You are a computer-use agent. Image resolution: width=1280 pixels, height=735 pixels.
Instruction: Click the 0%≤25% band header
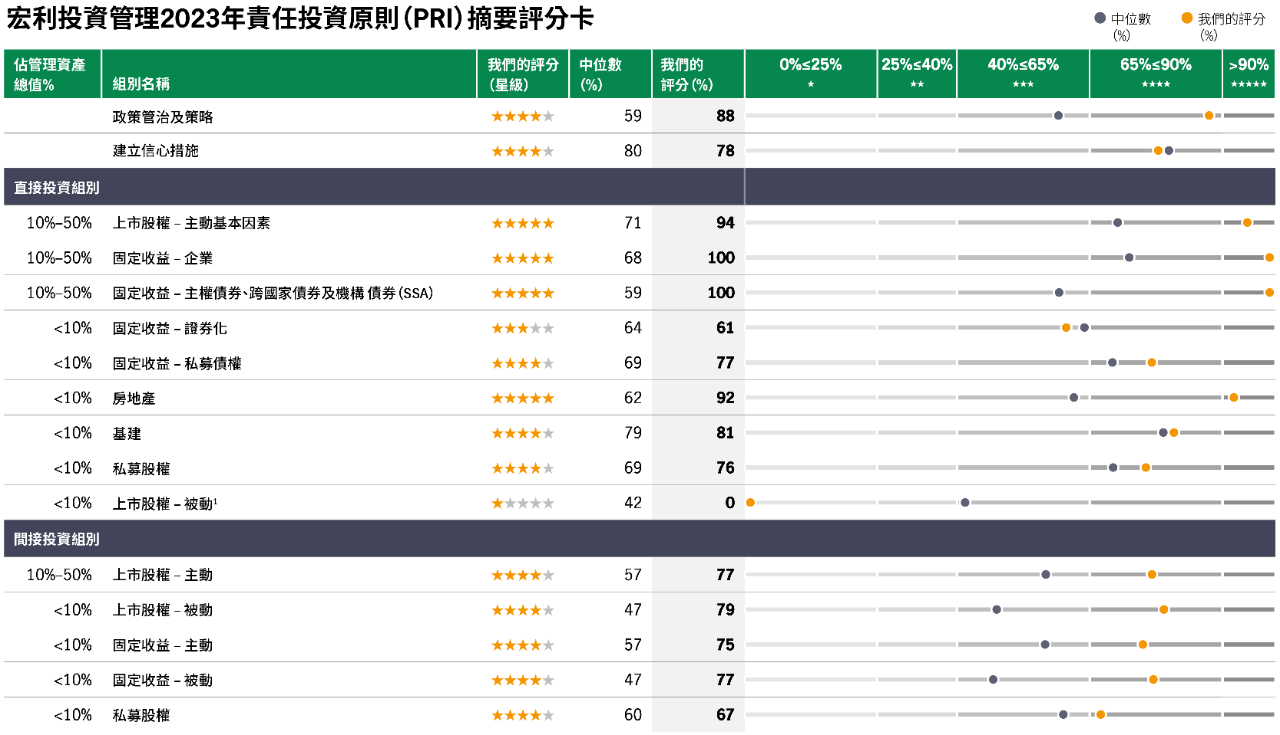click(811, 73)
